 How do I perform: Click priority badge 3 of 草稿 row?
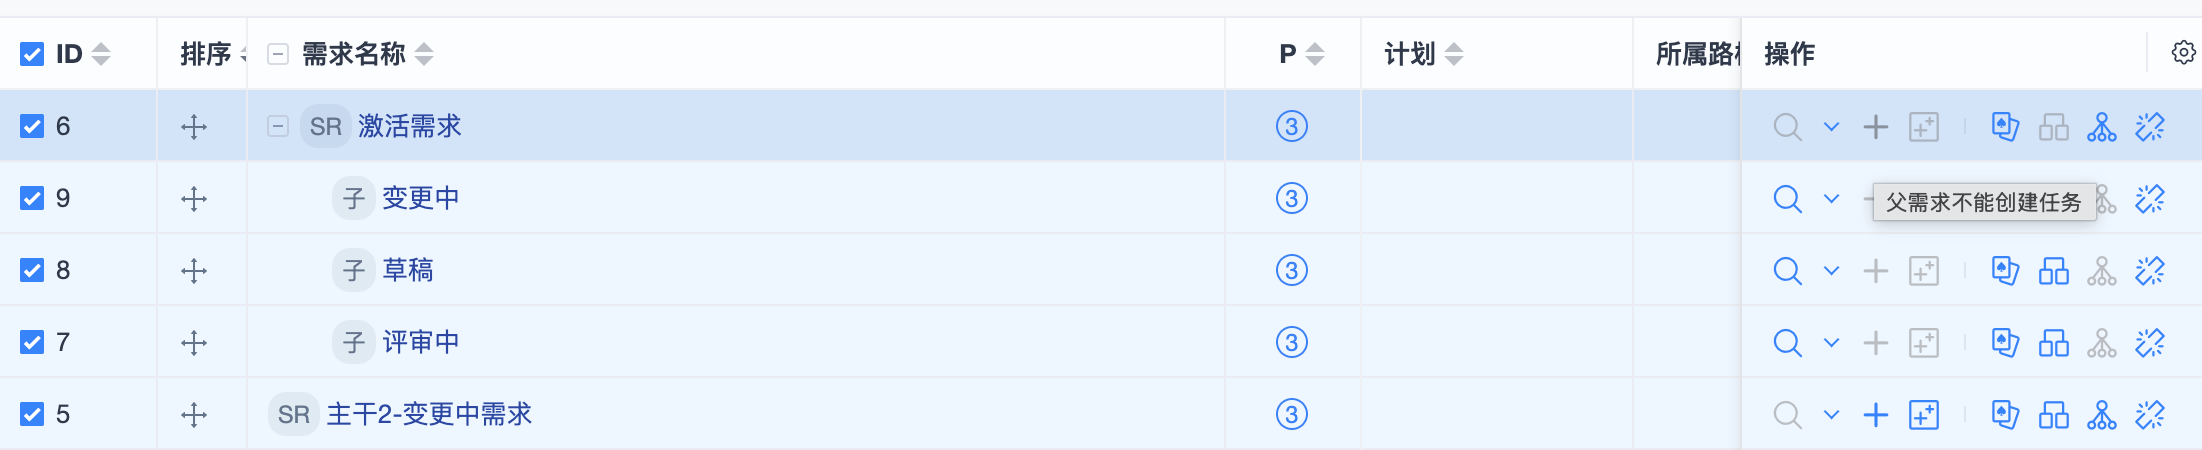[1292, 270]
